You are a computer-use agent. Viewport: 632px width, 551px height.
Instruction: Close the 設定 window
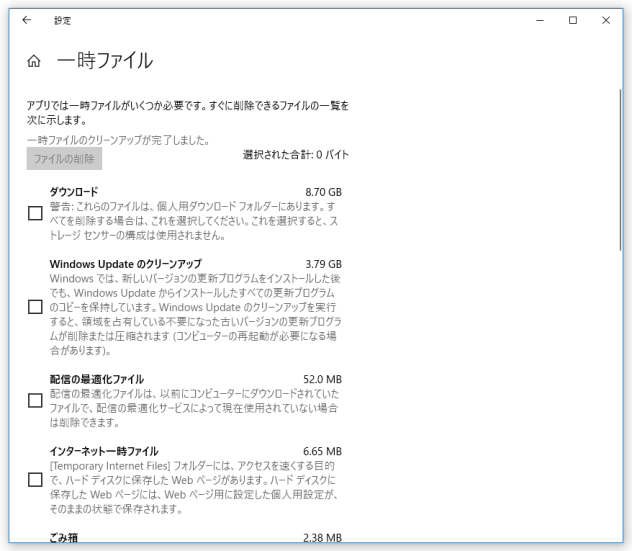[606, 20]
